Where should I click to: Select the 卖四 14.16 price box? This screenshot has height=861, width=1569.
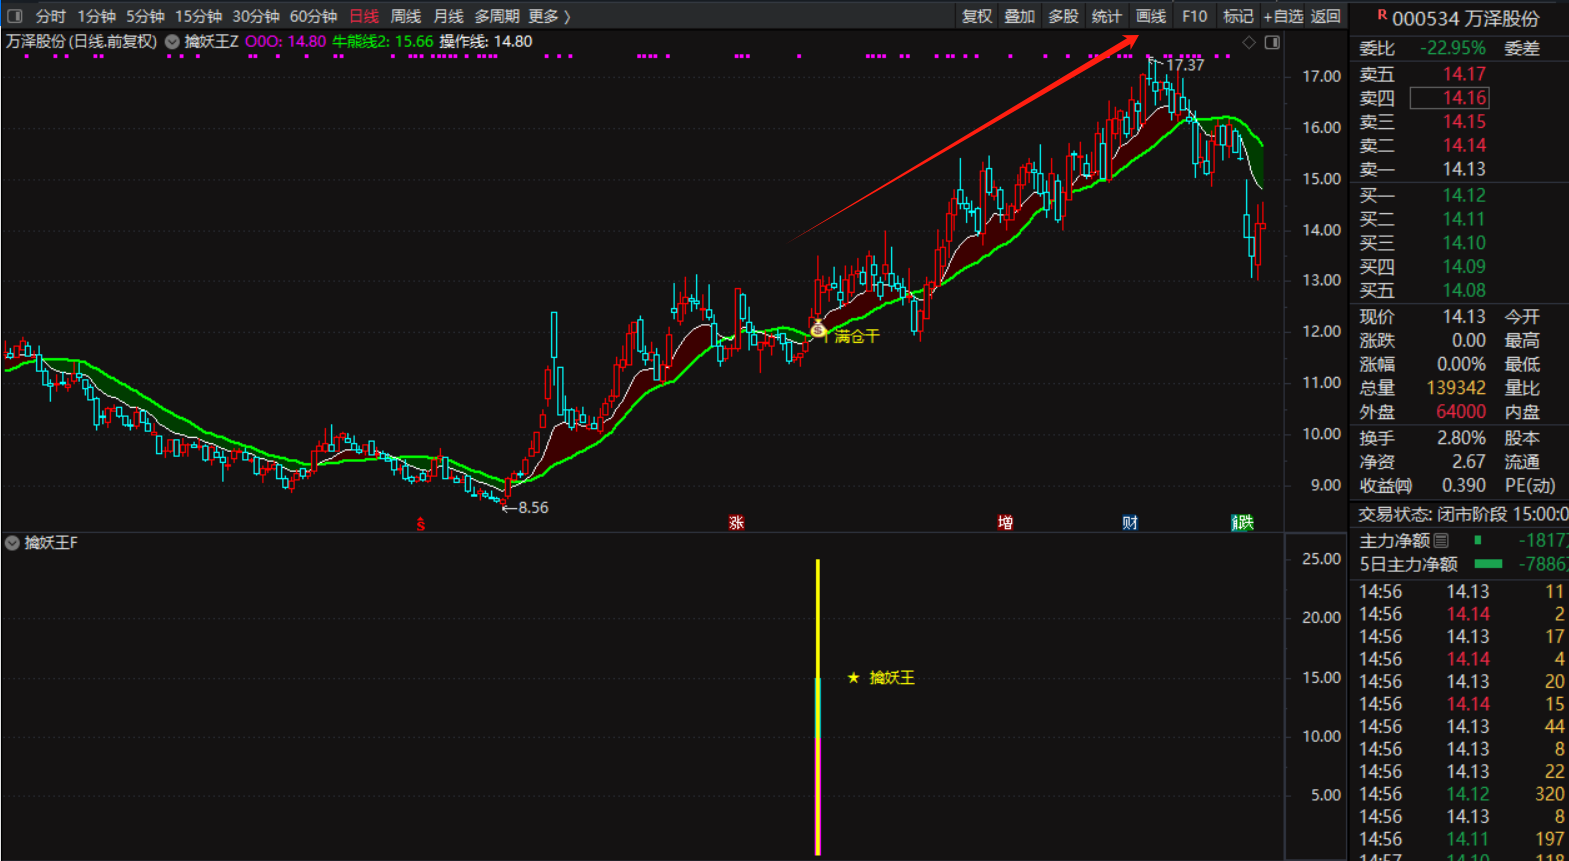pos(1449,98)
